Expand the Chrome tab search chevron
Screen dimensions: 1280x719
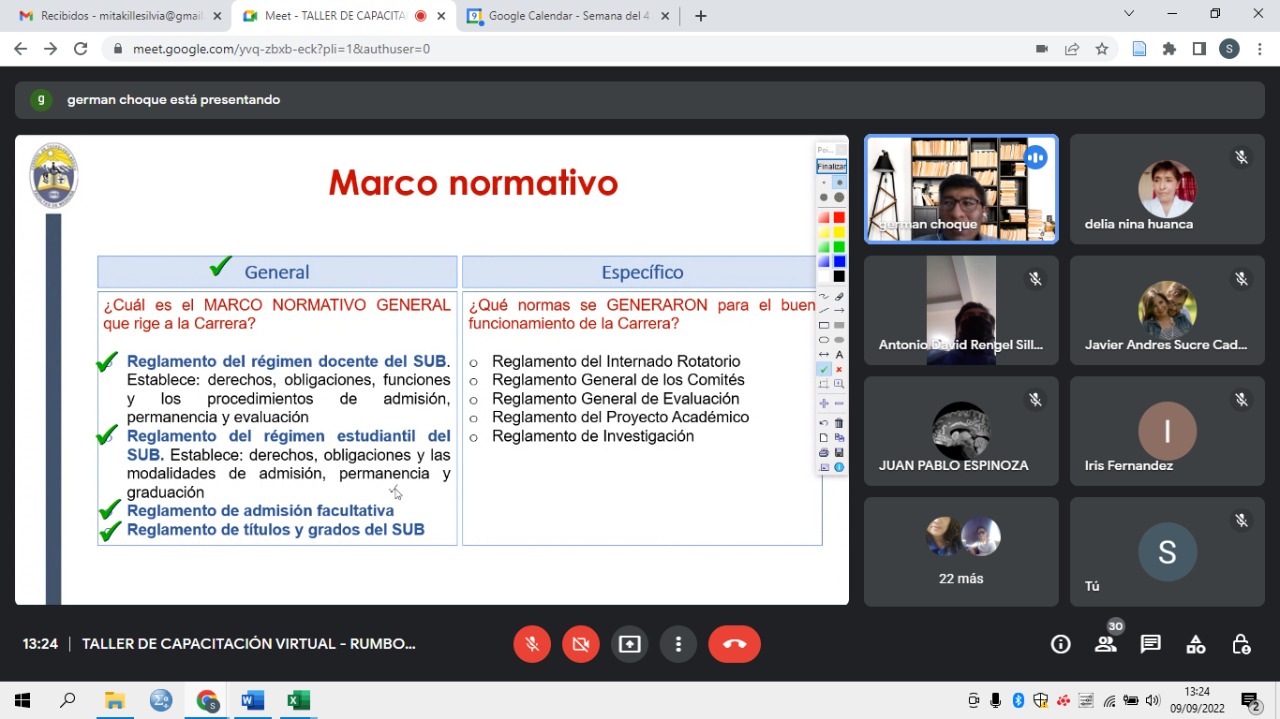pos(1129,14)
